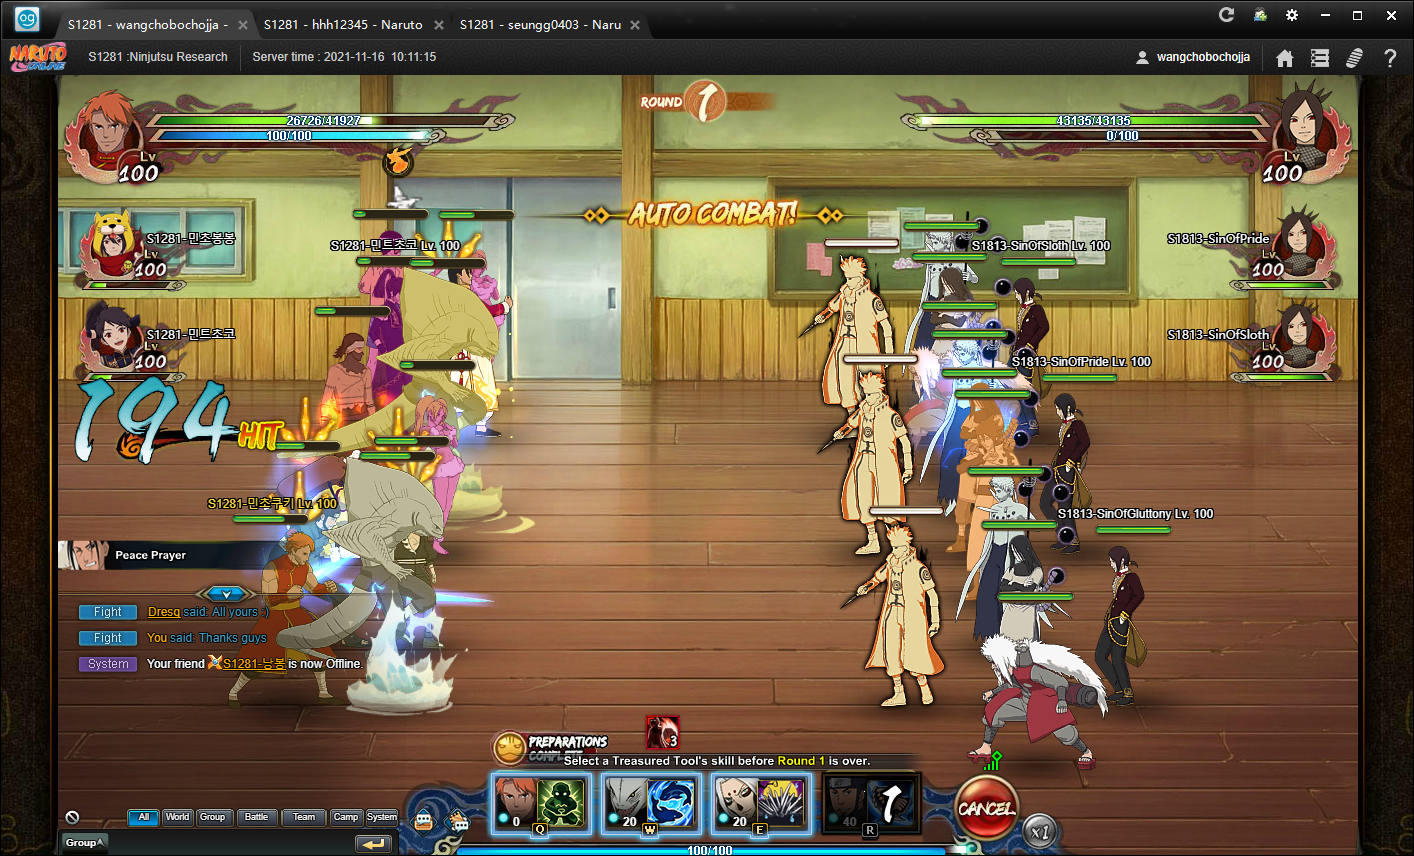Open the wangchobochojja account menu

(1193, 57)
